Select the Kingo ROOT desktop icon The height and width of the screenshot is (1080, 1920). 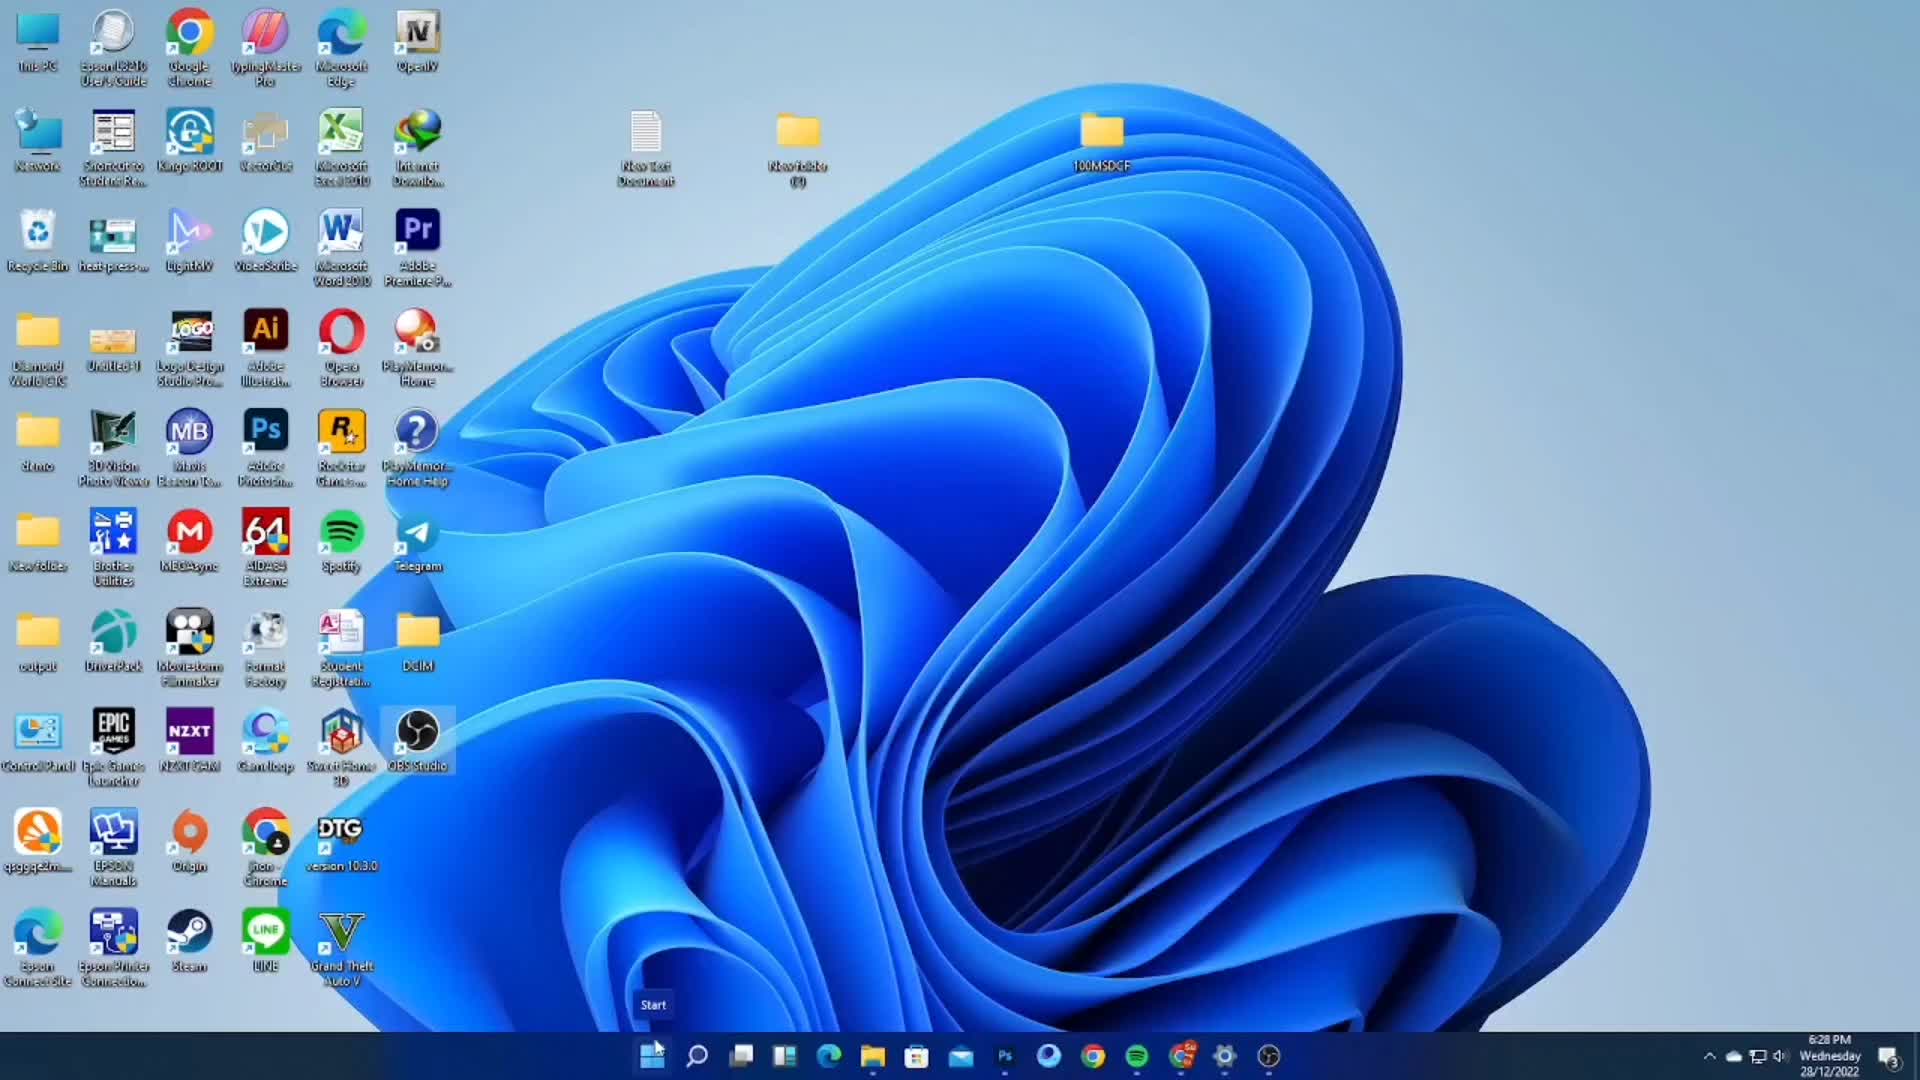point(189,142)
